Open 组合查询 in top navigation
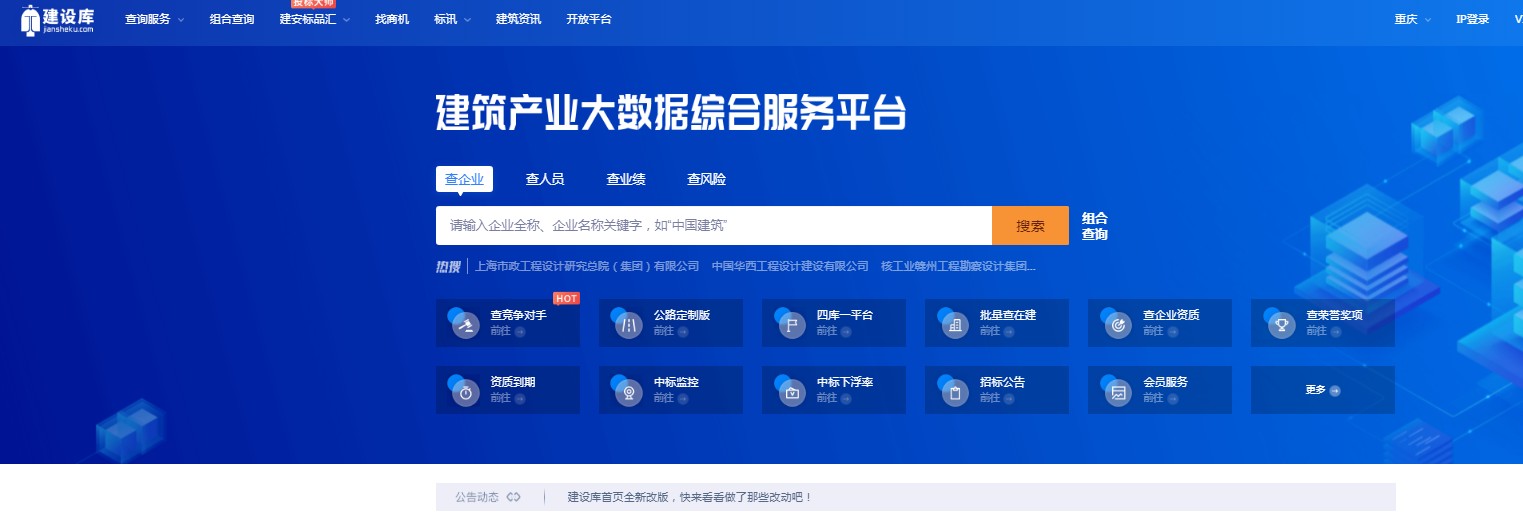The width and height of the screenshot is (1523, 526). (x=232, y=19)
